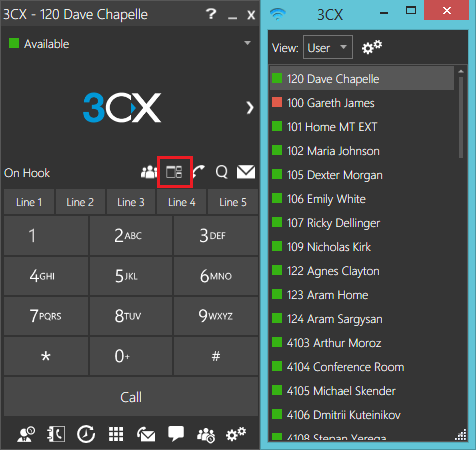This screenshot has height=450, width=476.
Task: Click the window layout icon next to conference
Action: click(174, 172)
